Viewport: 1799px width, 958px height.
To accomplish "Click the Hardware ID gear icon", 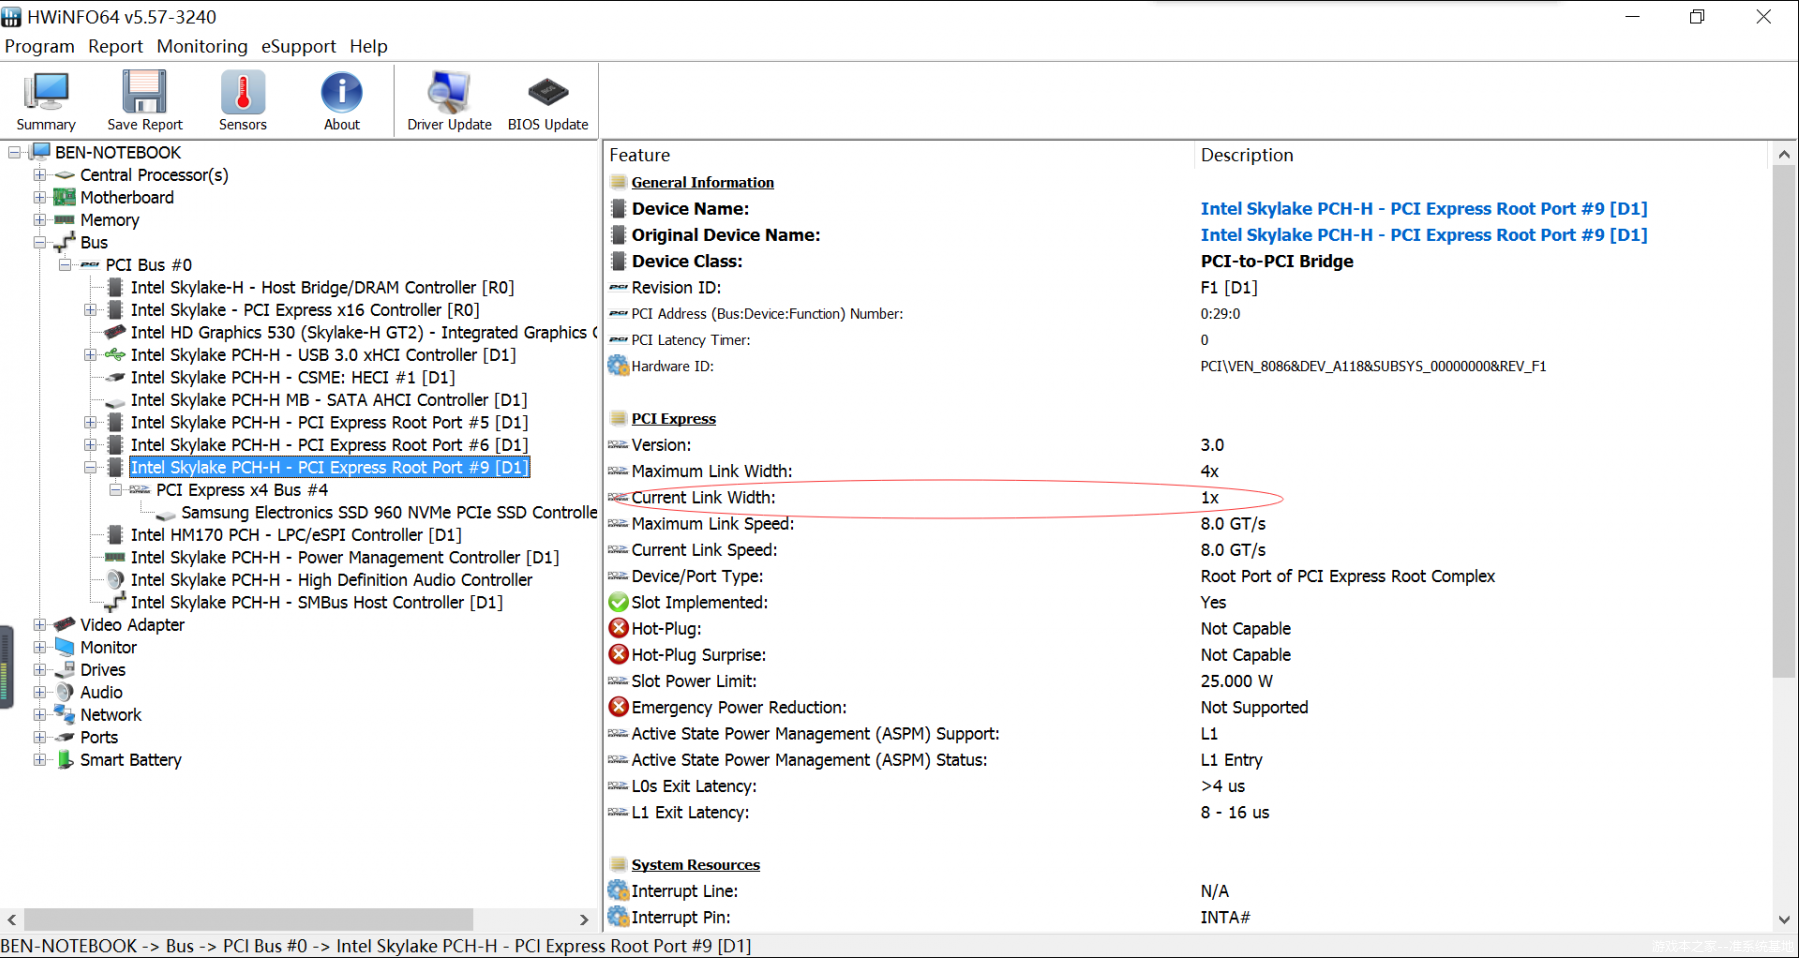I will point(618,366).
